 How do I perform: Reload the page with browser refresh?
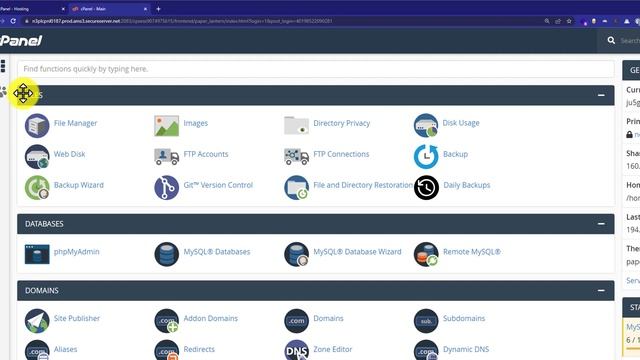[13, 21]
